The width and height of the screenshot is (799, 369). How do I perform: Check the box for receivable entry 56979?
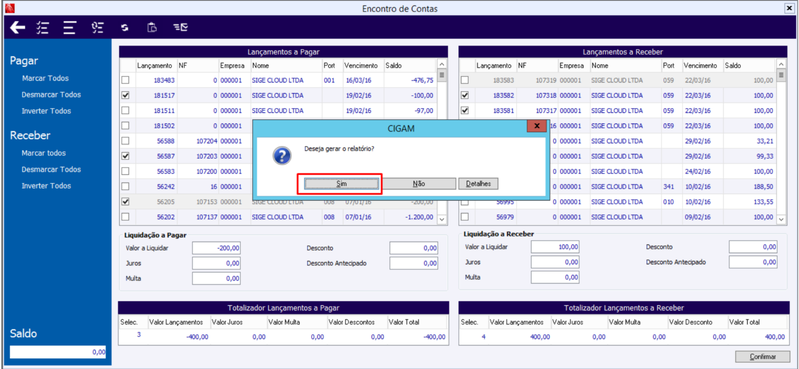point(465,217)
